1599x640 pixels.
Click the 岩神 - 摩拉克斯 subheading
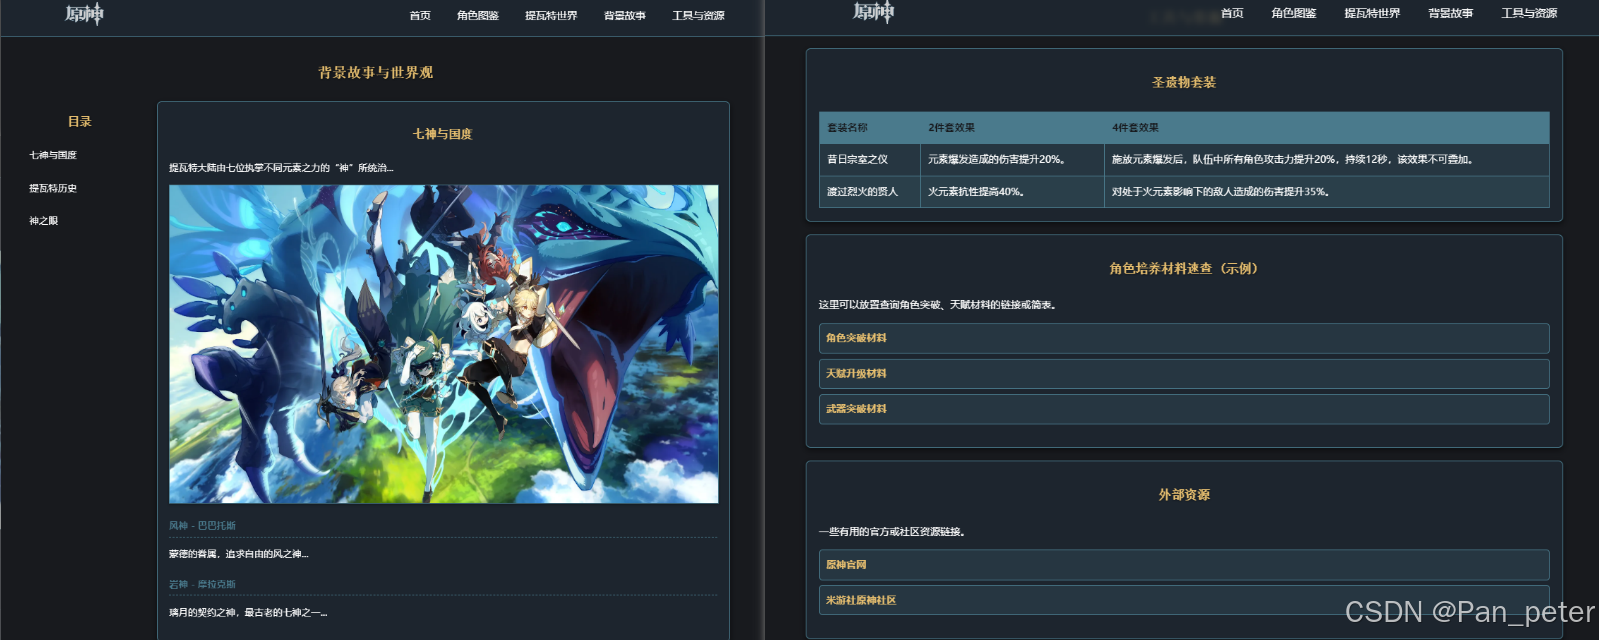pyautogui.click(x=202, y=584)
